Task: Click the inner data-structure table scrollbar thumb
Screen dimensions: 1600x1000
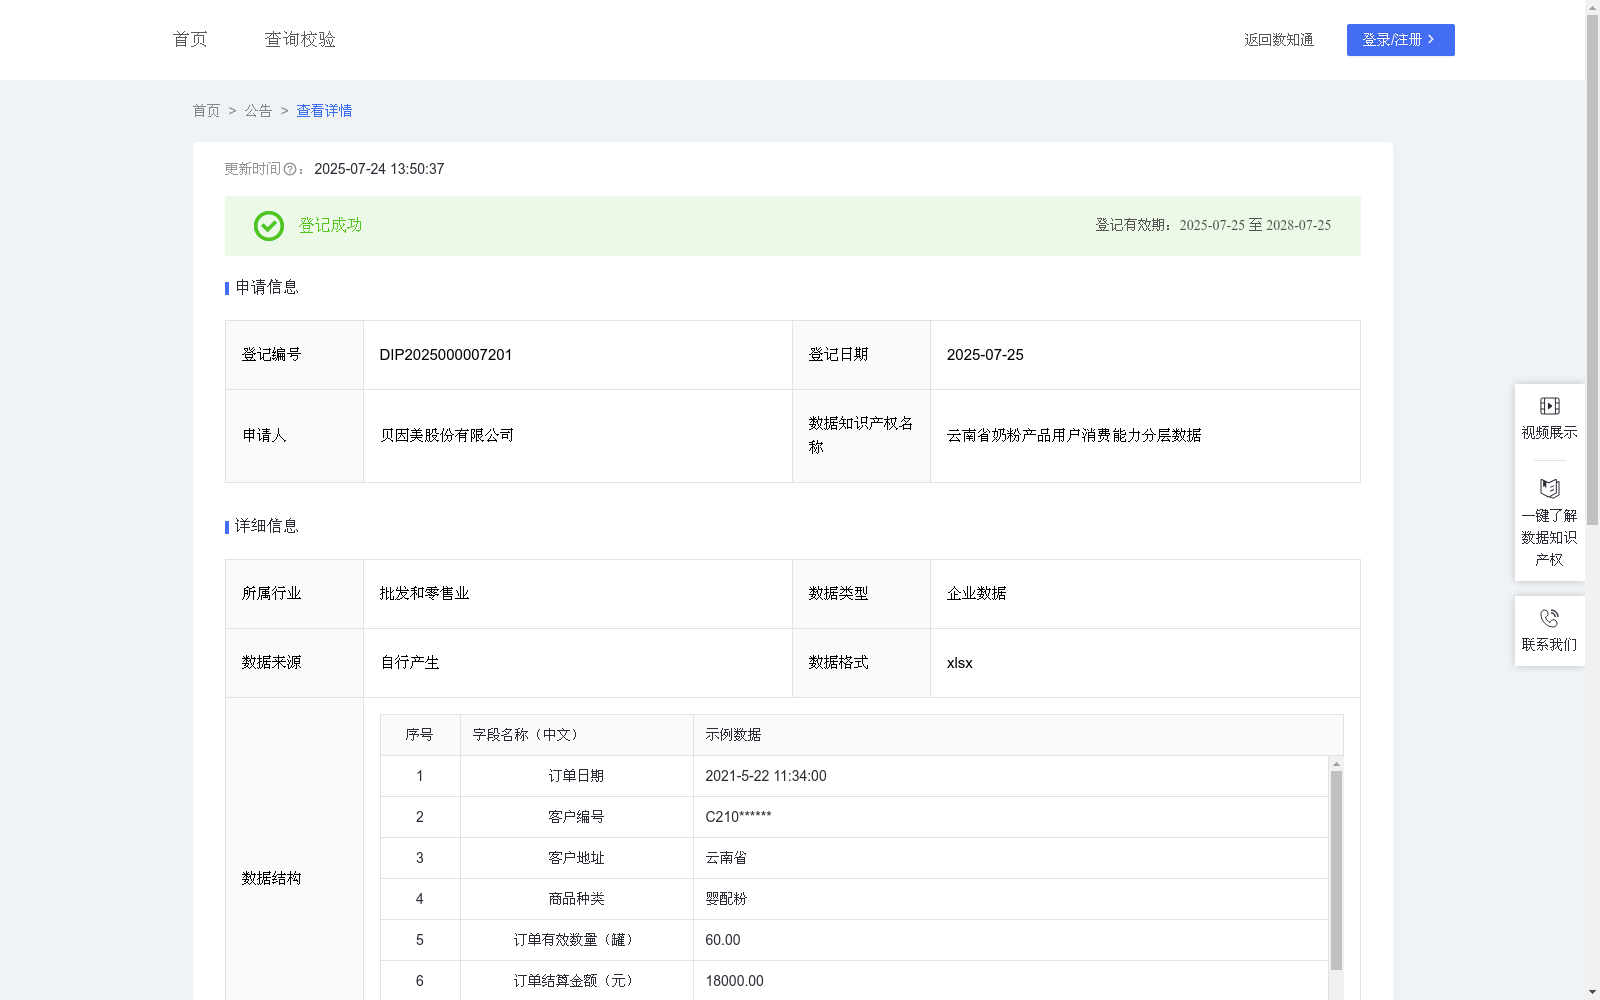Action: tap(1336, 870)
